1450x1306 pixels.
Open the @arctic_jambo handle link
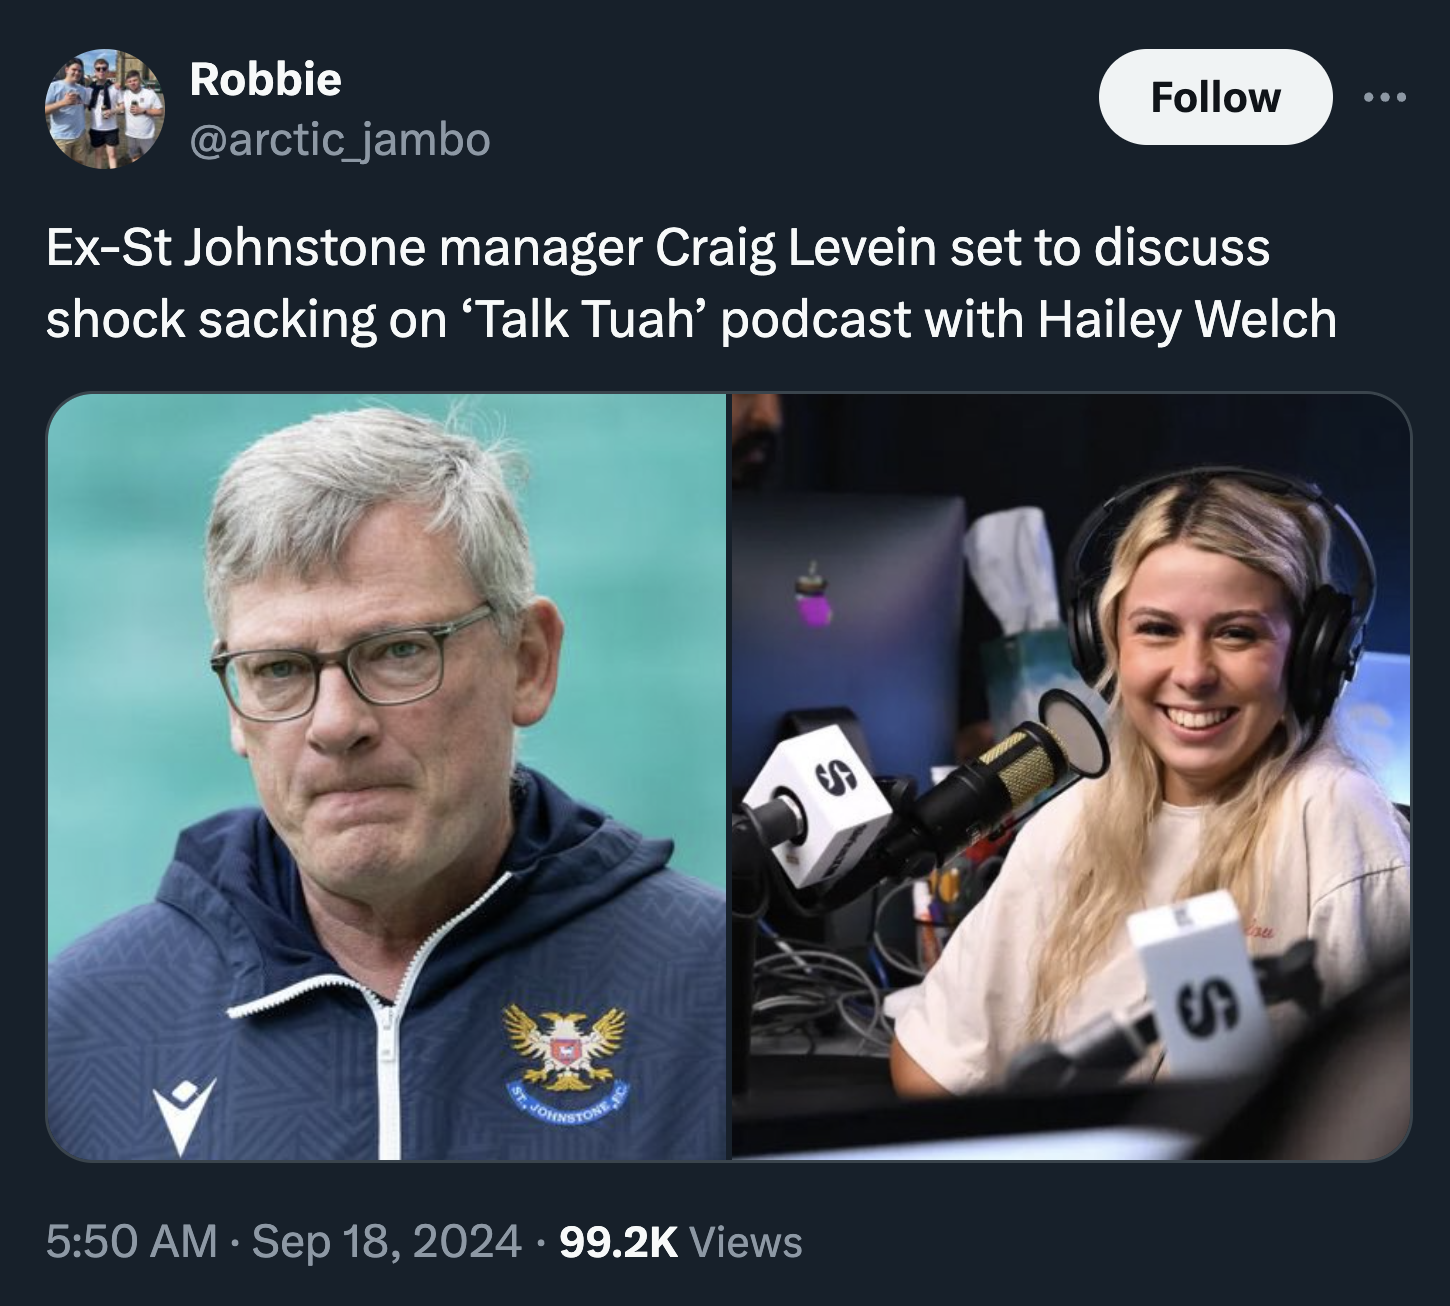click(339, 140)
